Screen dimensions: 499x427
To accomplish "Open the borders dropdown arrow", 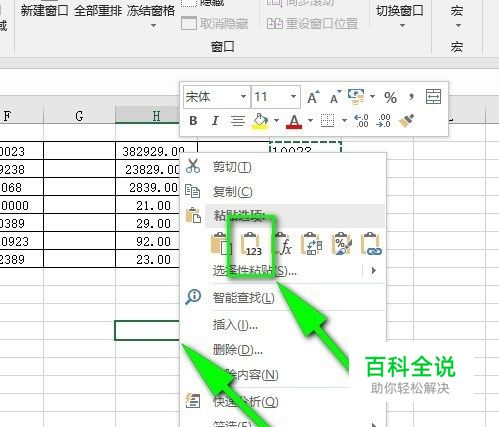I will (344, 121).
